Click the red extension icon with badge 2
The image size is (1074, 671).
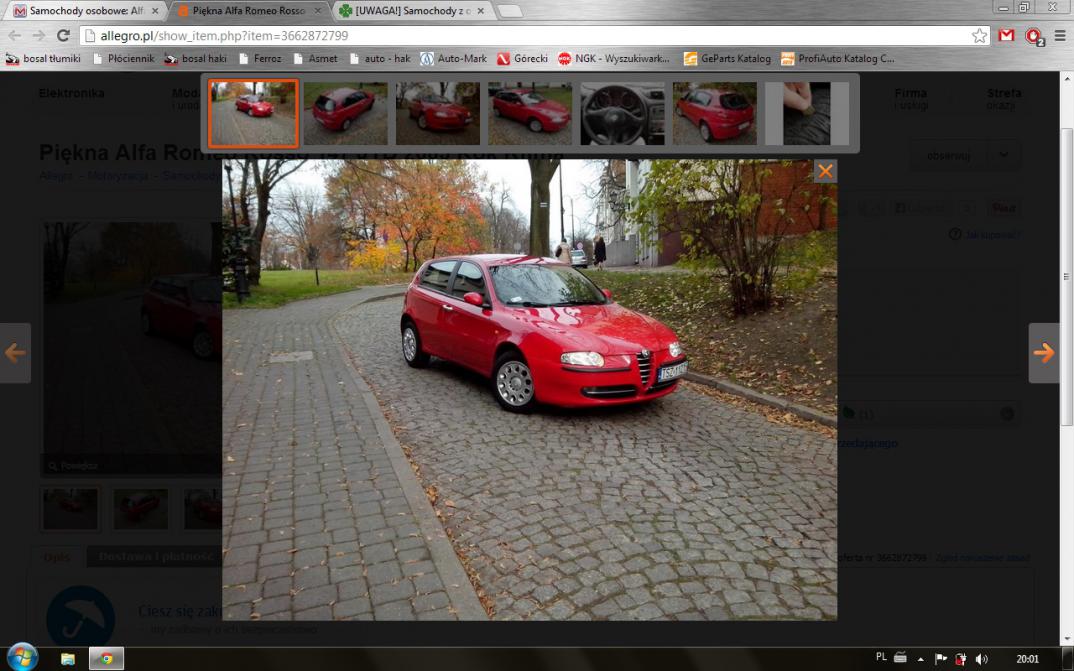click(x=1033, y=35)
